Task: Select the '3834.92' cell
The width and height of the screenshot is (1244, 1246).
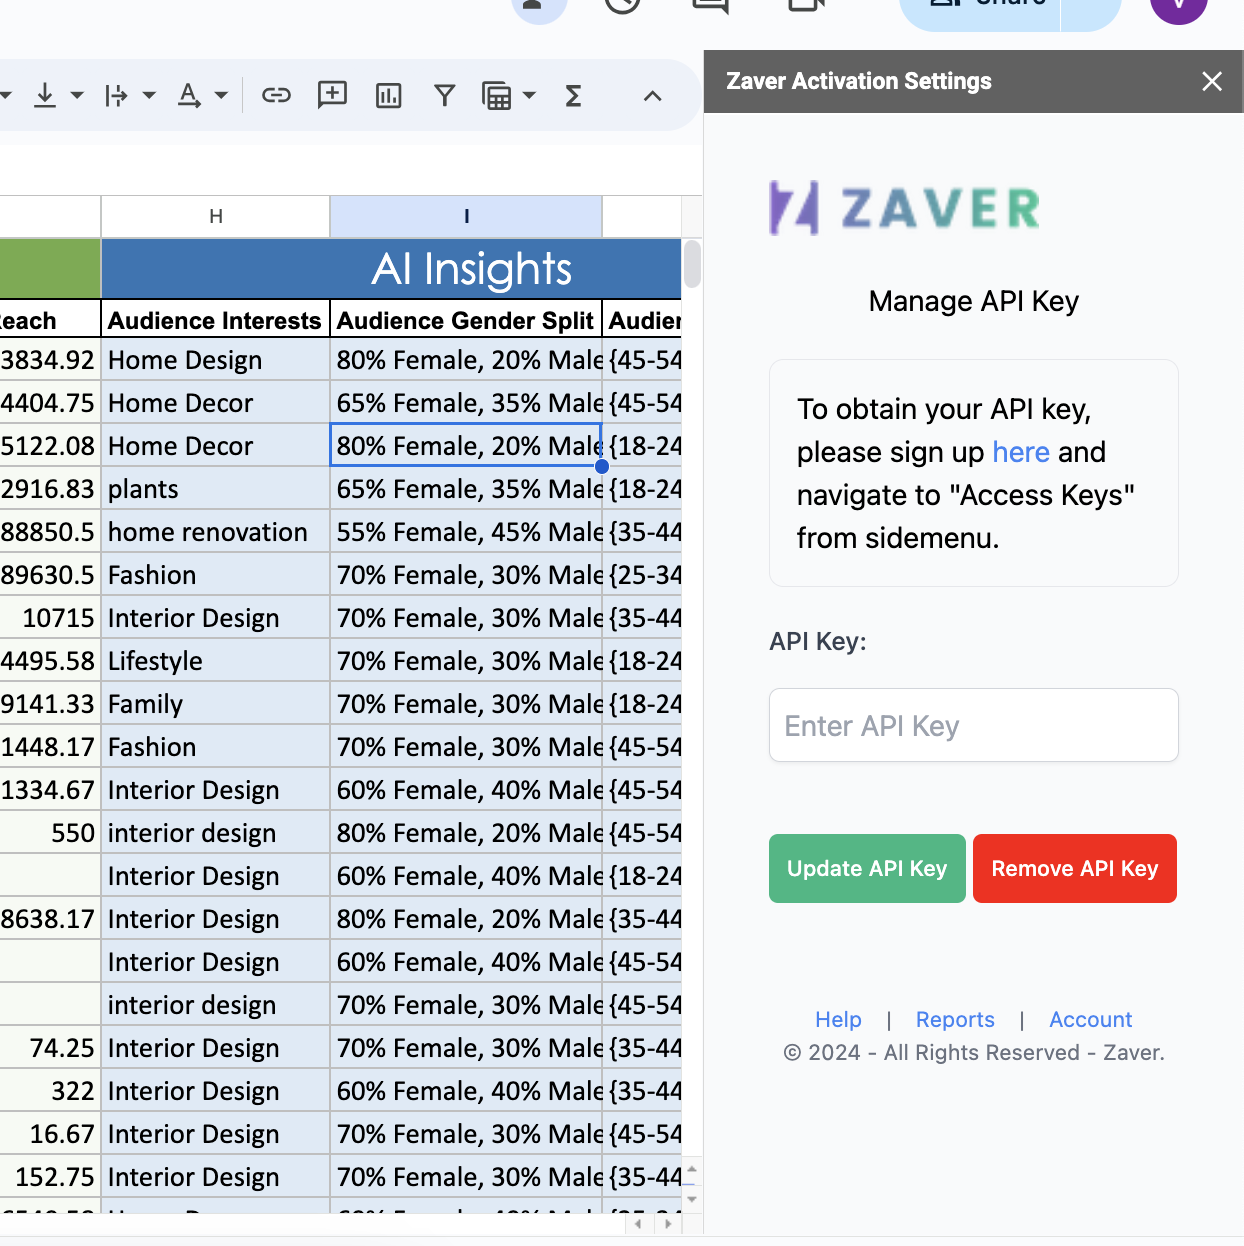Action: [50, 360]
